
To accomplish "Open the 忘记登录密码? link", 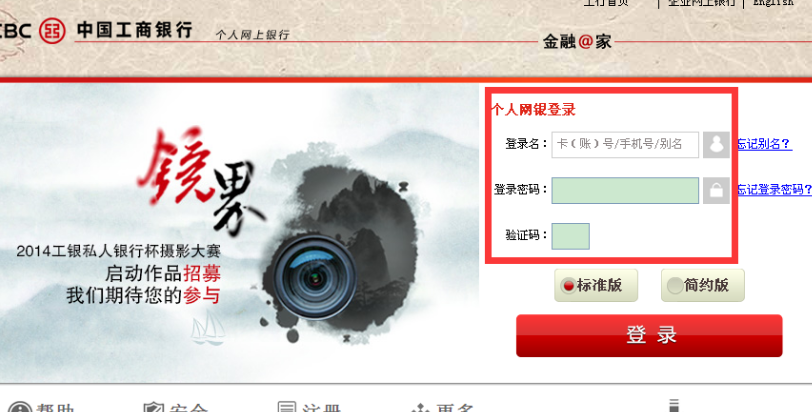I will click(774, 189).
